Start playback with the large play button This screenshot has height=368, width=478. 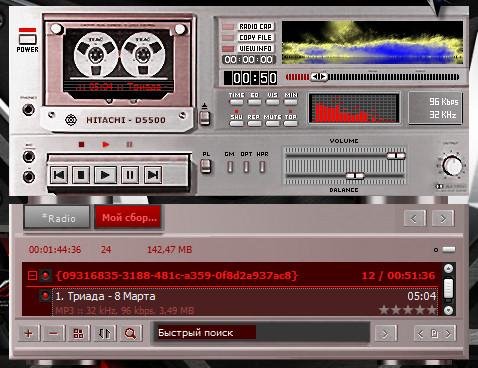(x=105, y=175)
